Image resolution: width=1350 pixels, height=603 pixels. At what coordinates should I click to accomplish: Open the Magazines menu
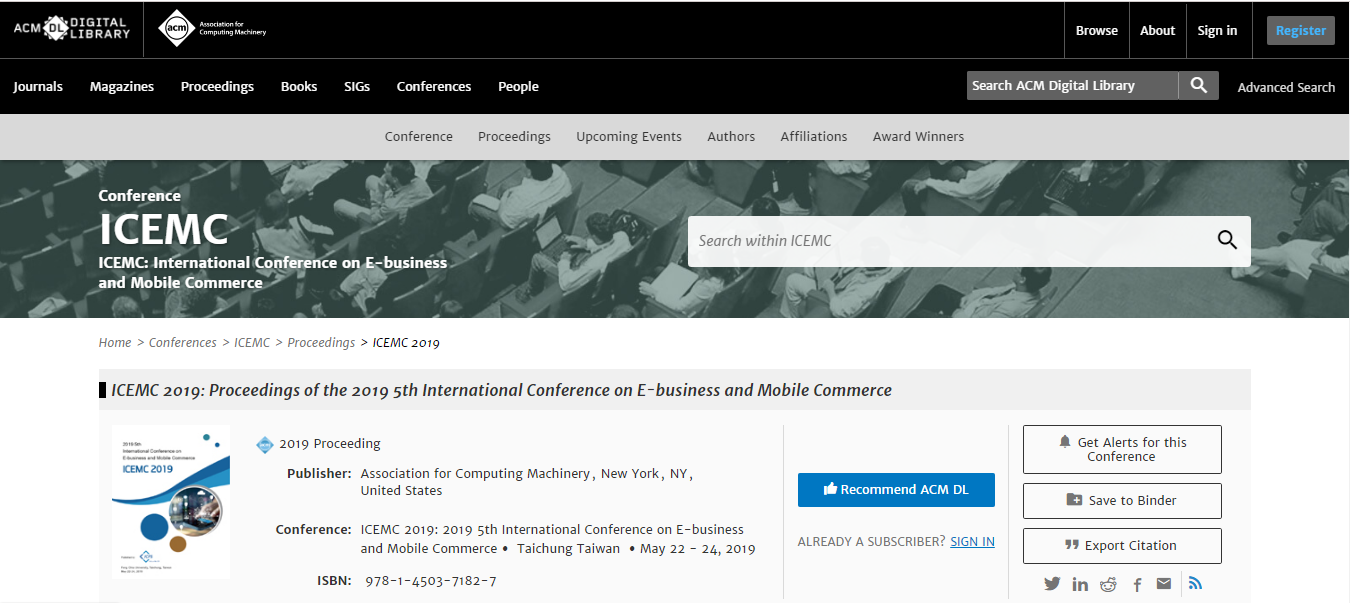click(122, 86)
